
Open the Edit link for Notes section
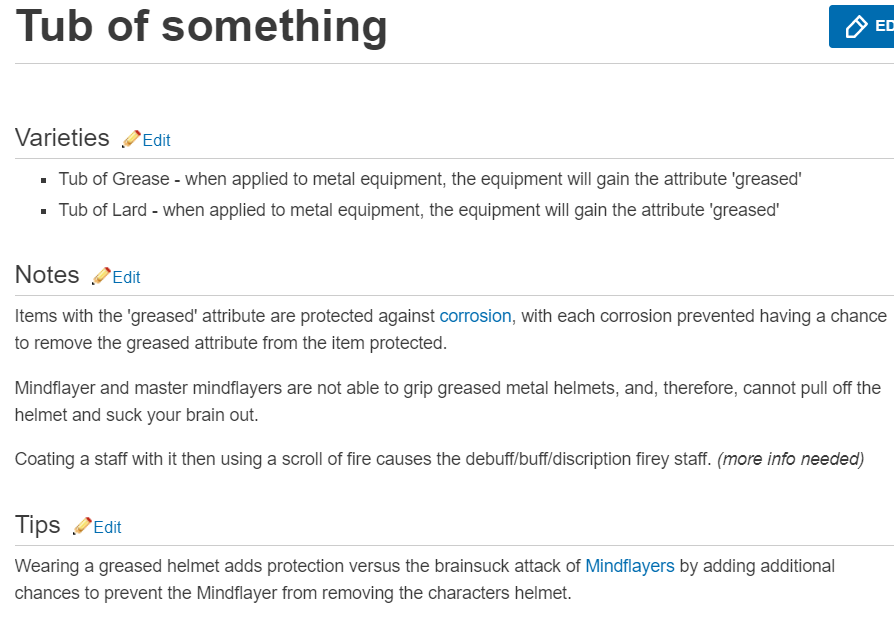(x=126, y=277)
